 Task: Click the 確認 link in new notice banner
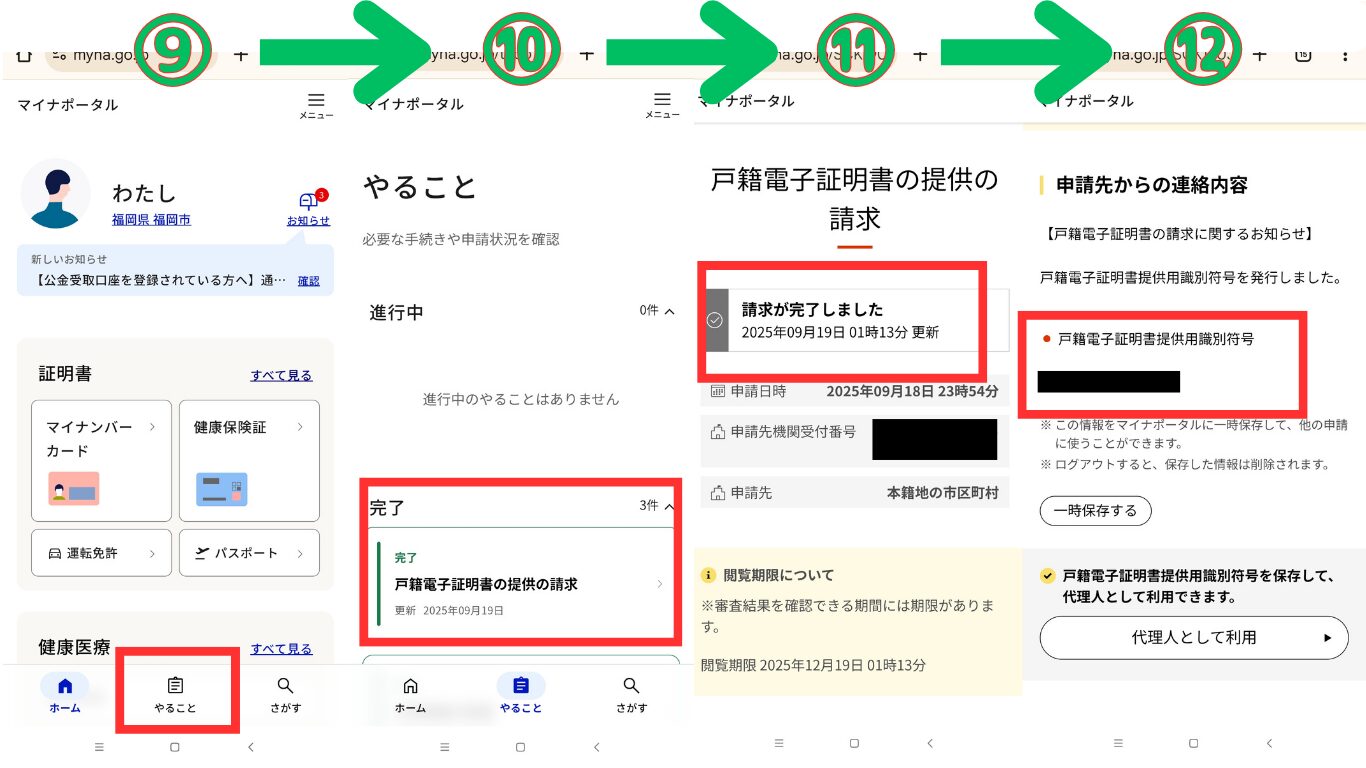309,281
